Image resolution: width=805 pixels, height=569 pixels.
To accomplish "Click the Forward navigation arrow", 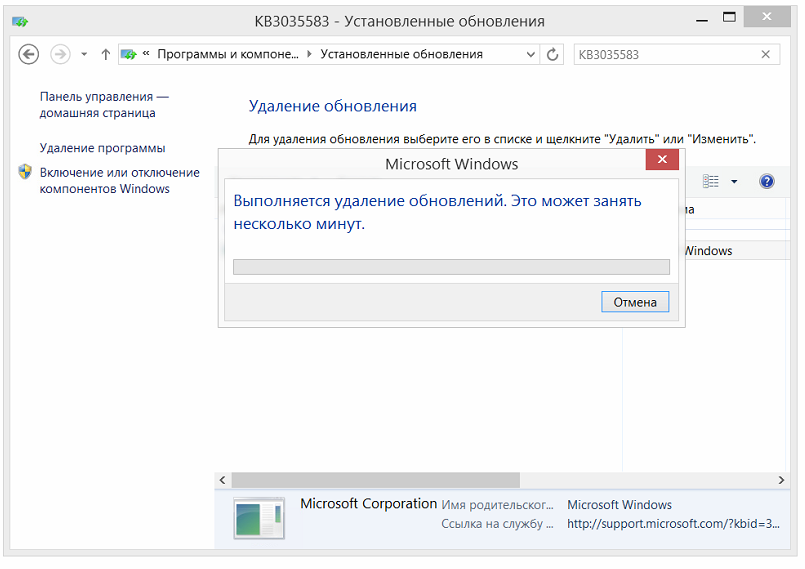I will (60, 55).
